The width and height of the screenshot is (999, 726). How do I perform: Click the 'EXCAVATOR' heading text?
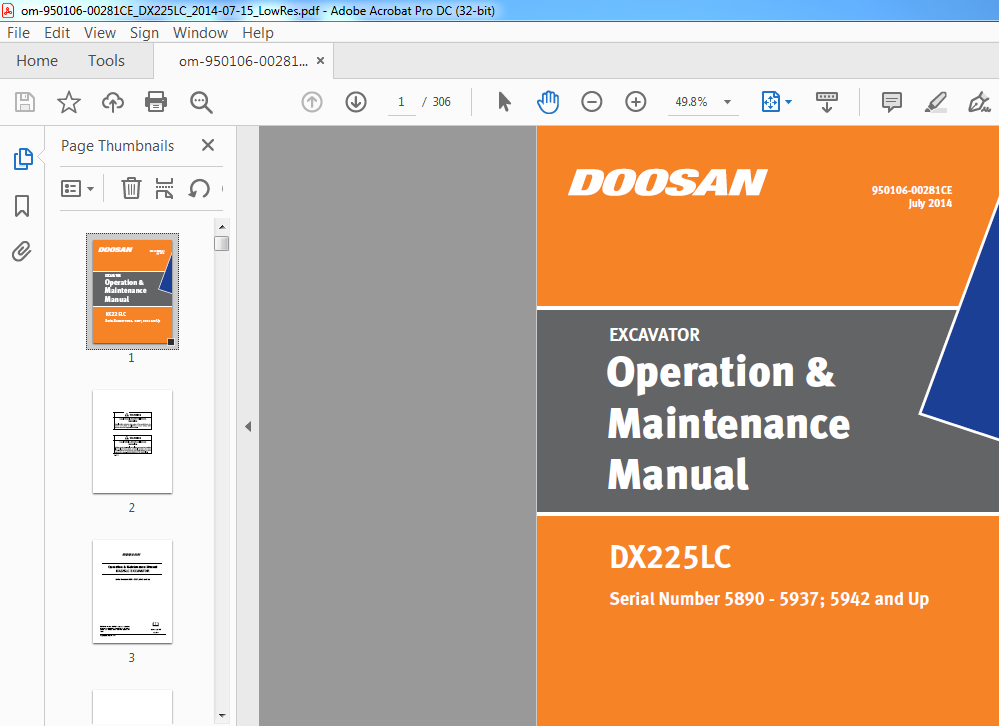coord(654,334)
